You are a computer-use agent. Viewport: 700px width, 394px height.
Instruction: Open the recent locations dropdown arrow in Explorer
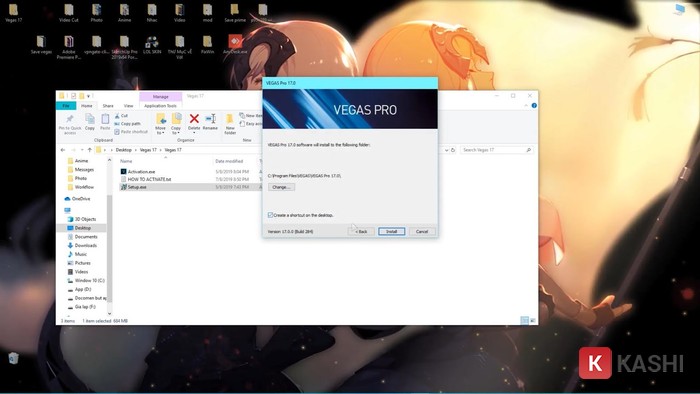pyautogui.click(x=82, y=150)
